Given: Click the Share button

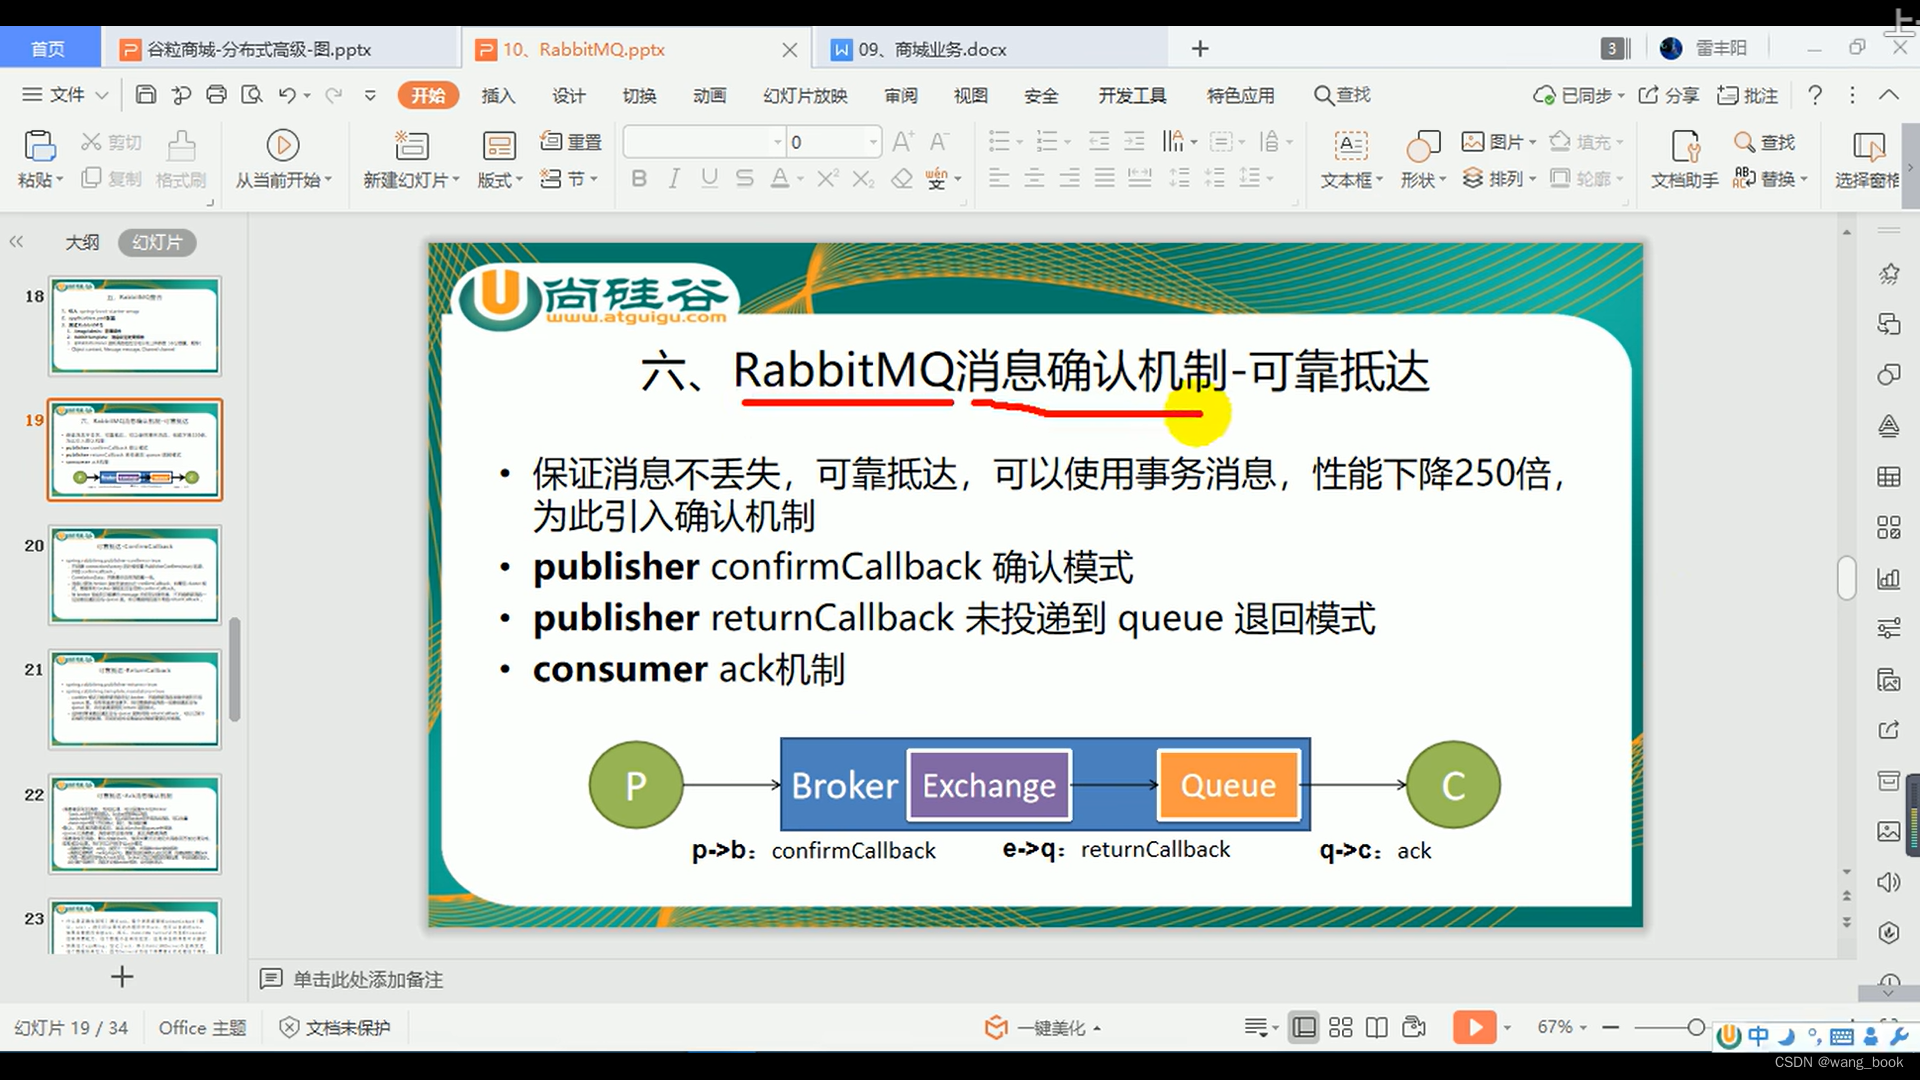Looking at the screenshot, I should pyautogui.click(x=1669, y=95).
